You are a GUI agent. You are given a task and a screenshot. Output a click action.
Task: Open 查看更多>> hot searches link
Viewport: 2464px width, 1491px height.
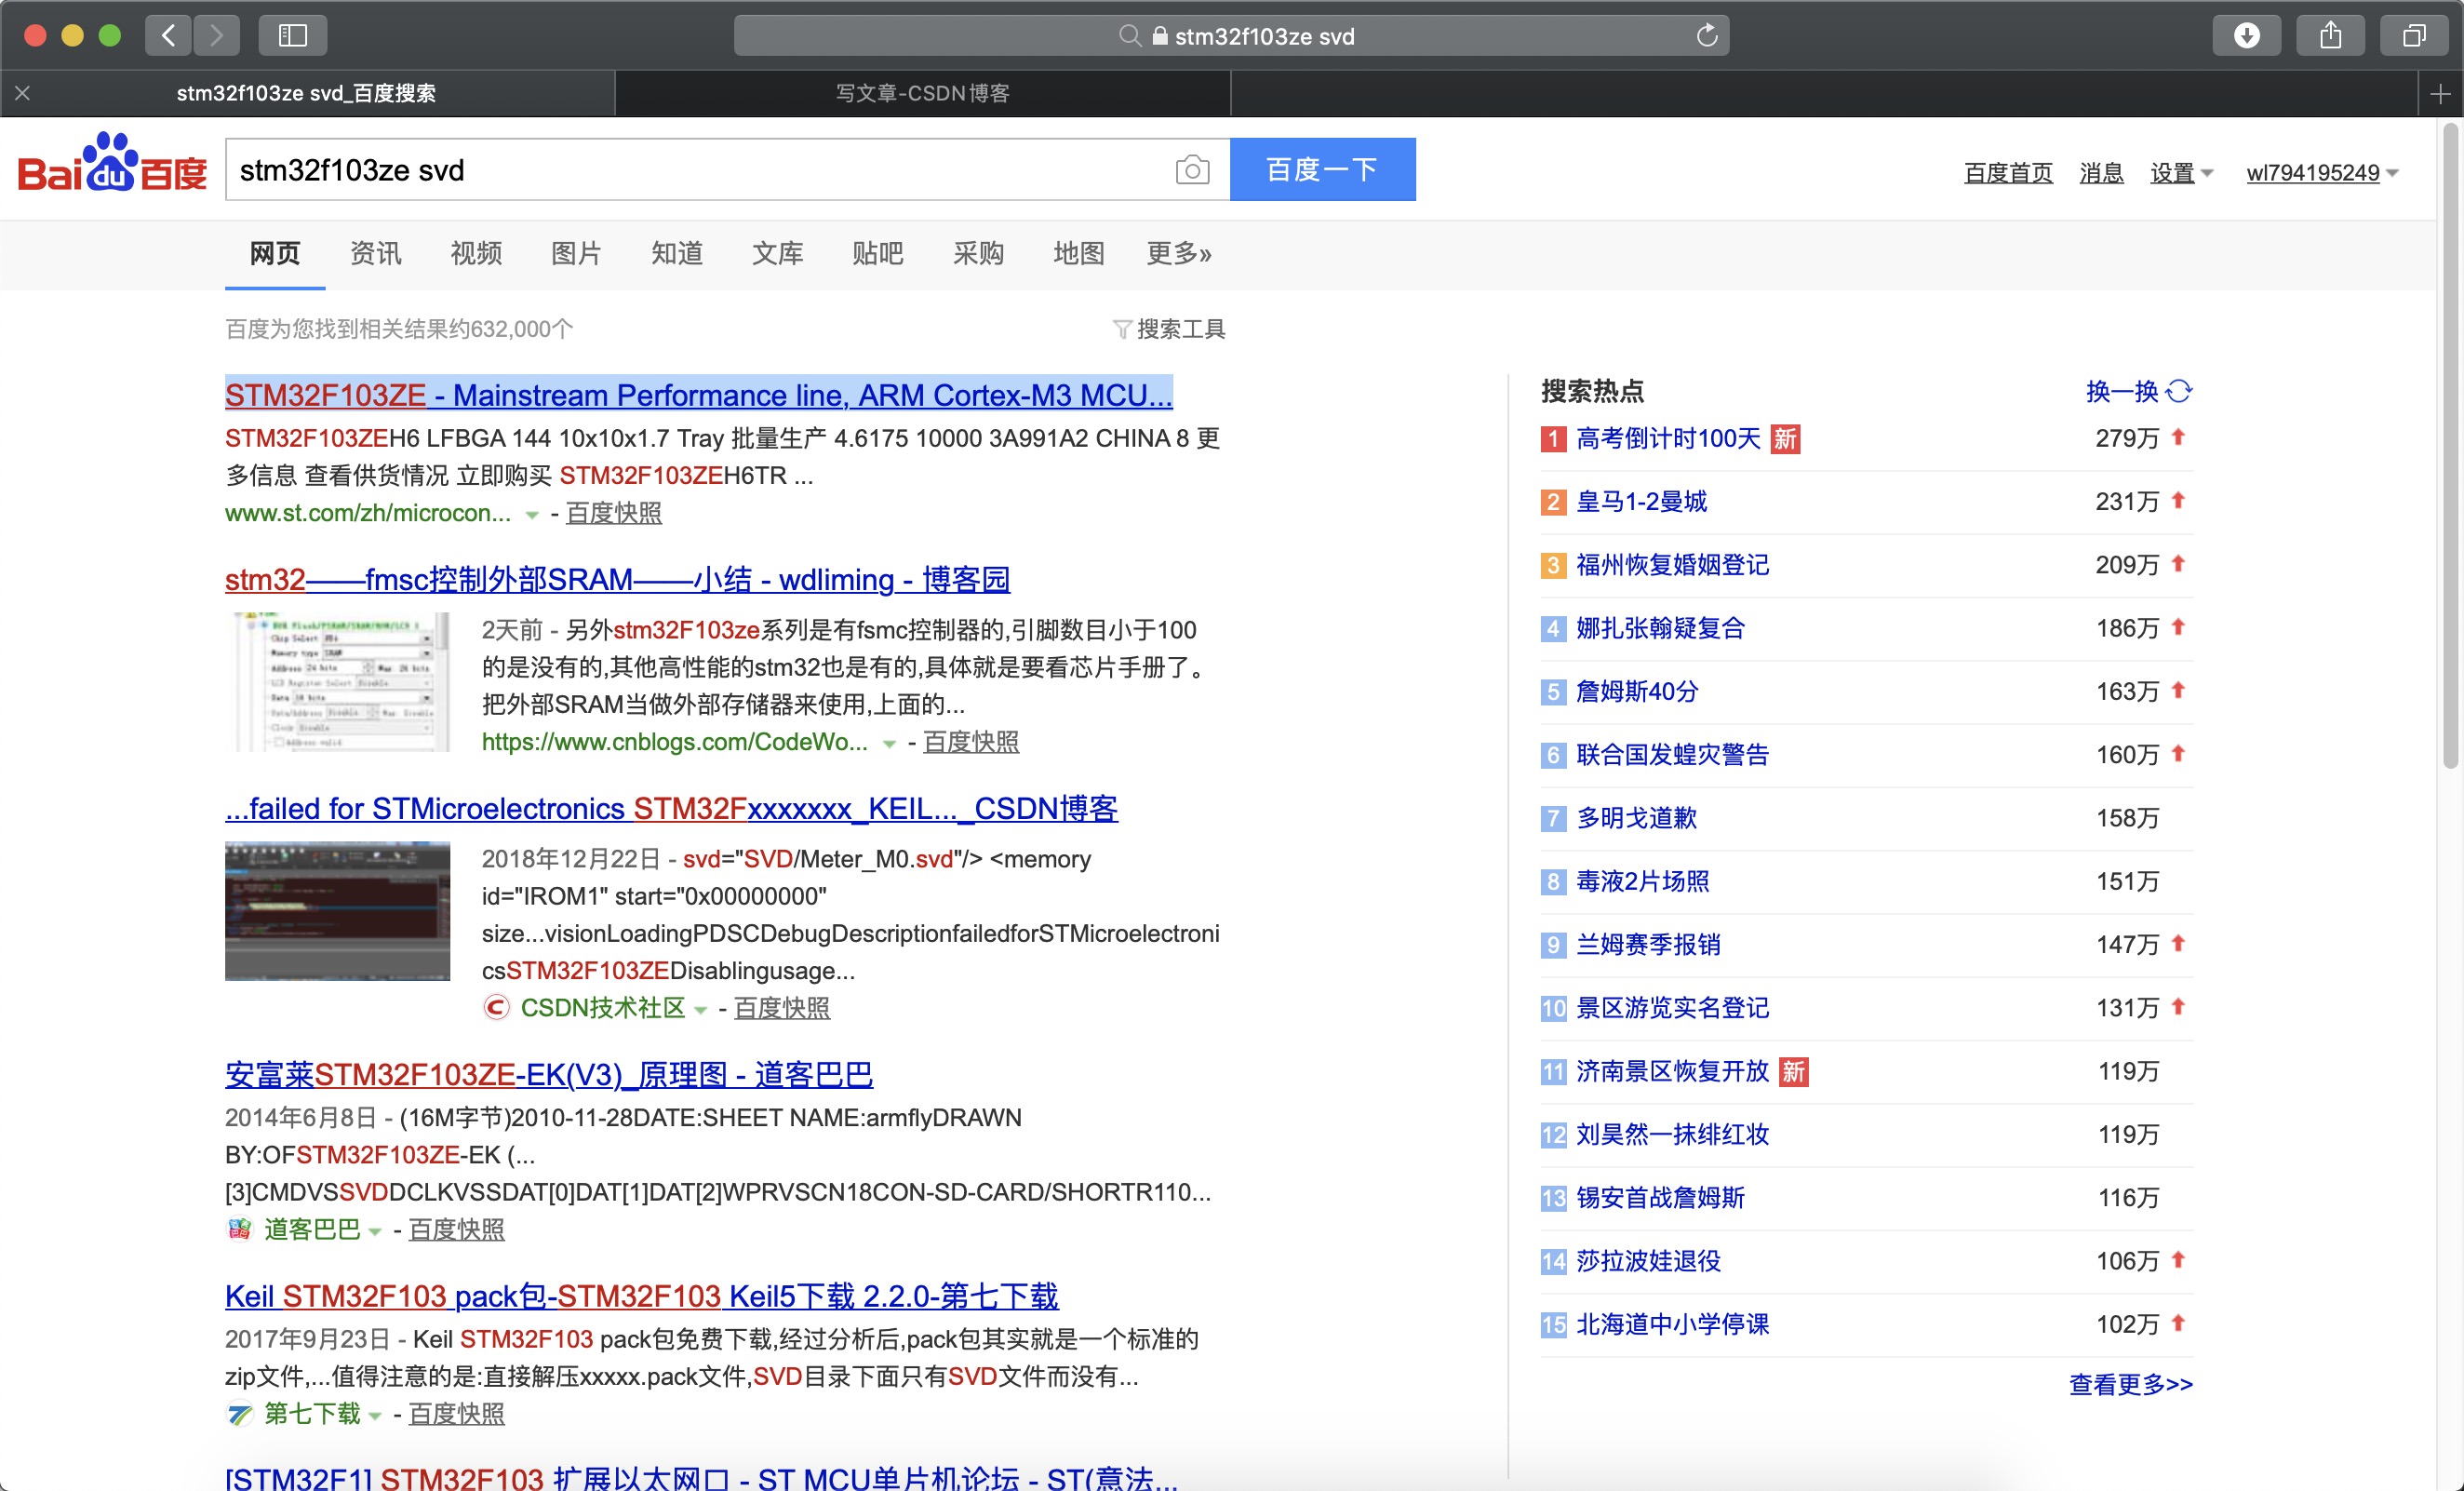(x=2130, y=1384)
